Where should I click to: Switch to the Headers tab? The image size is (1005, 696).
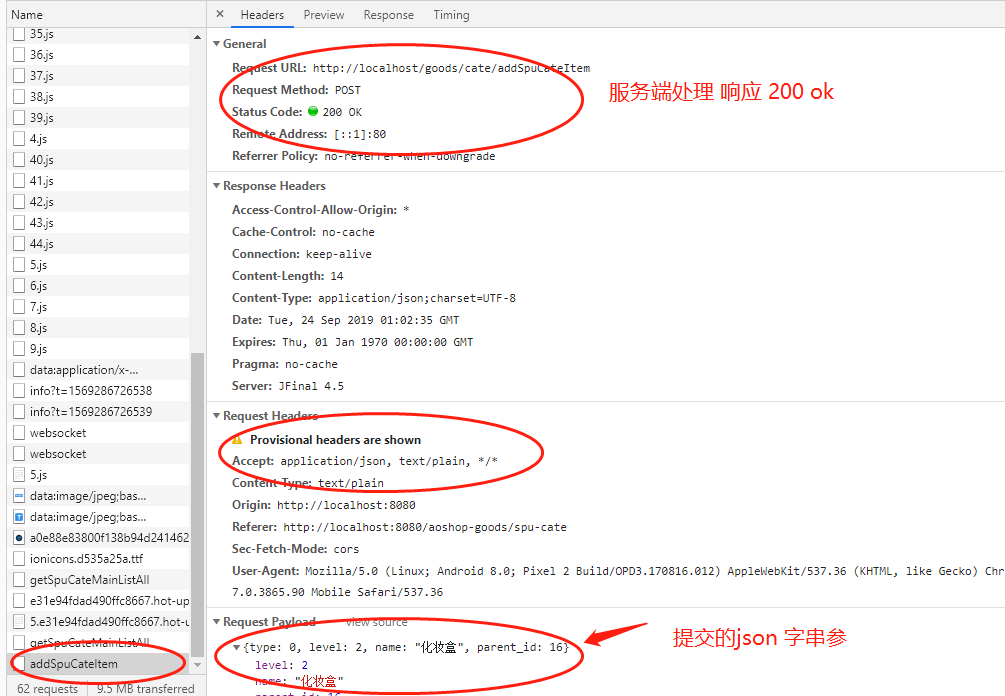pos(262,15)
